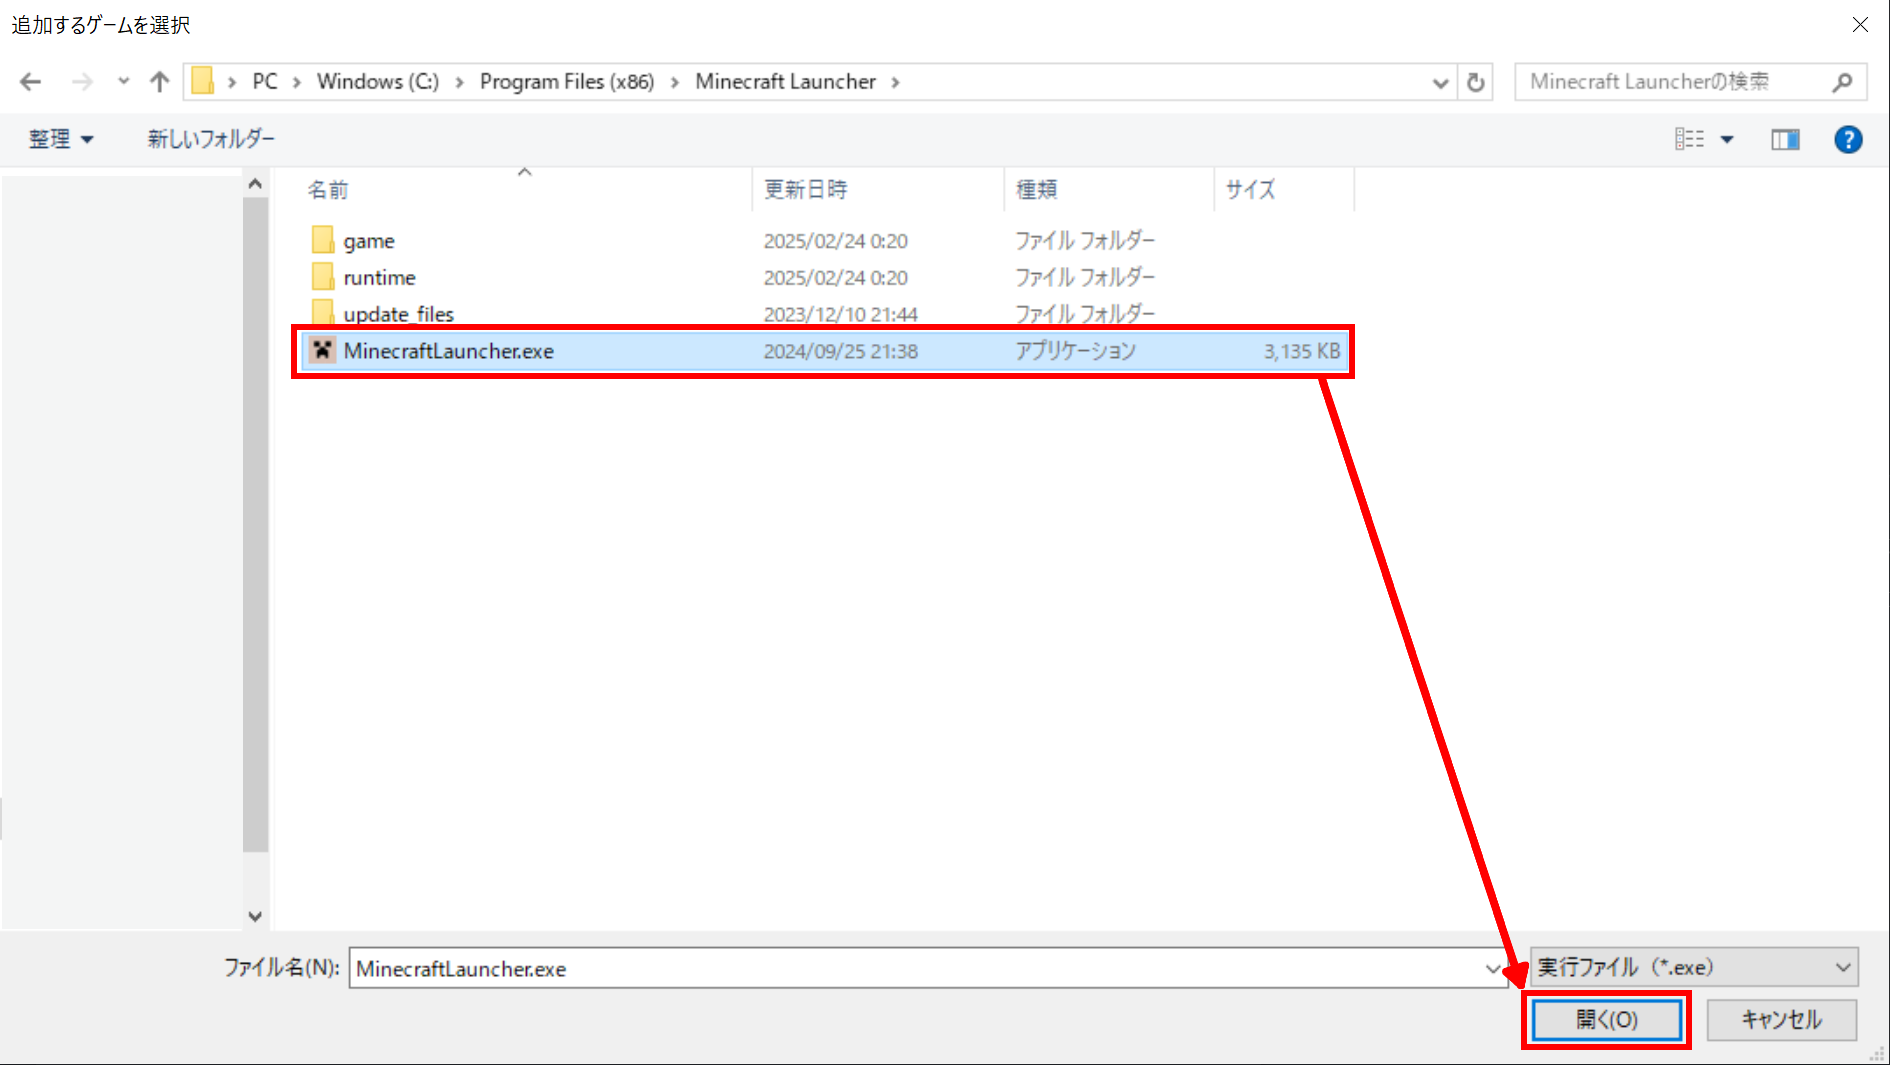Expand chevron after Program Files (x86)
This screenshot has width=1890, height=1065.
(675, 82)
